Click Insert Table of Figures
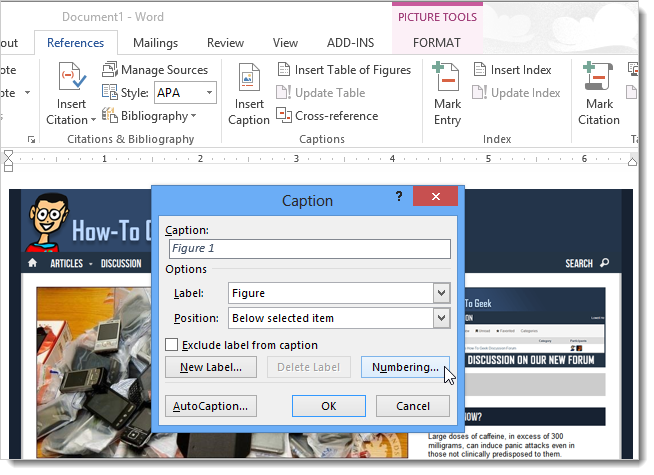654x475 pixels. click(x=344, y=70)
